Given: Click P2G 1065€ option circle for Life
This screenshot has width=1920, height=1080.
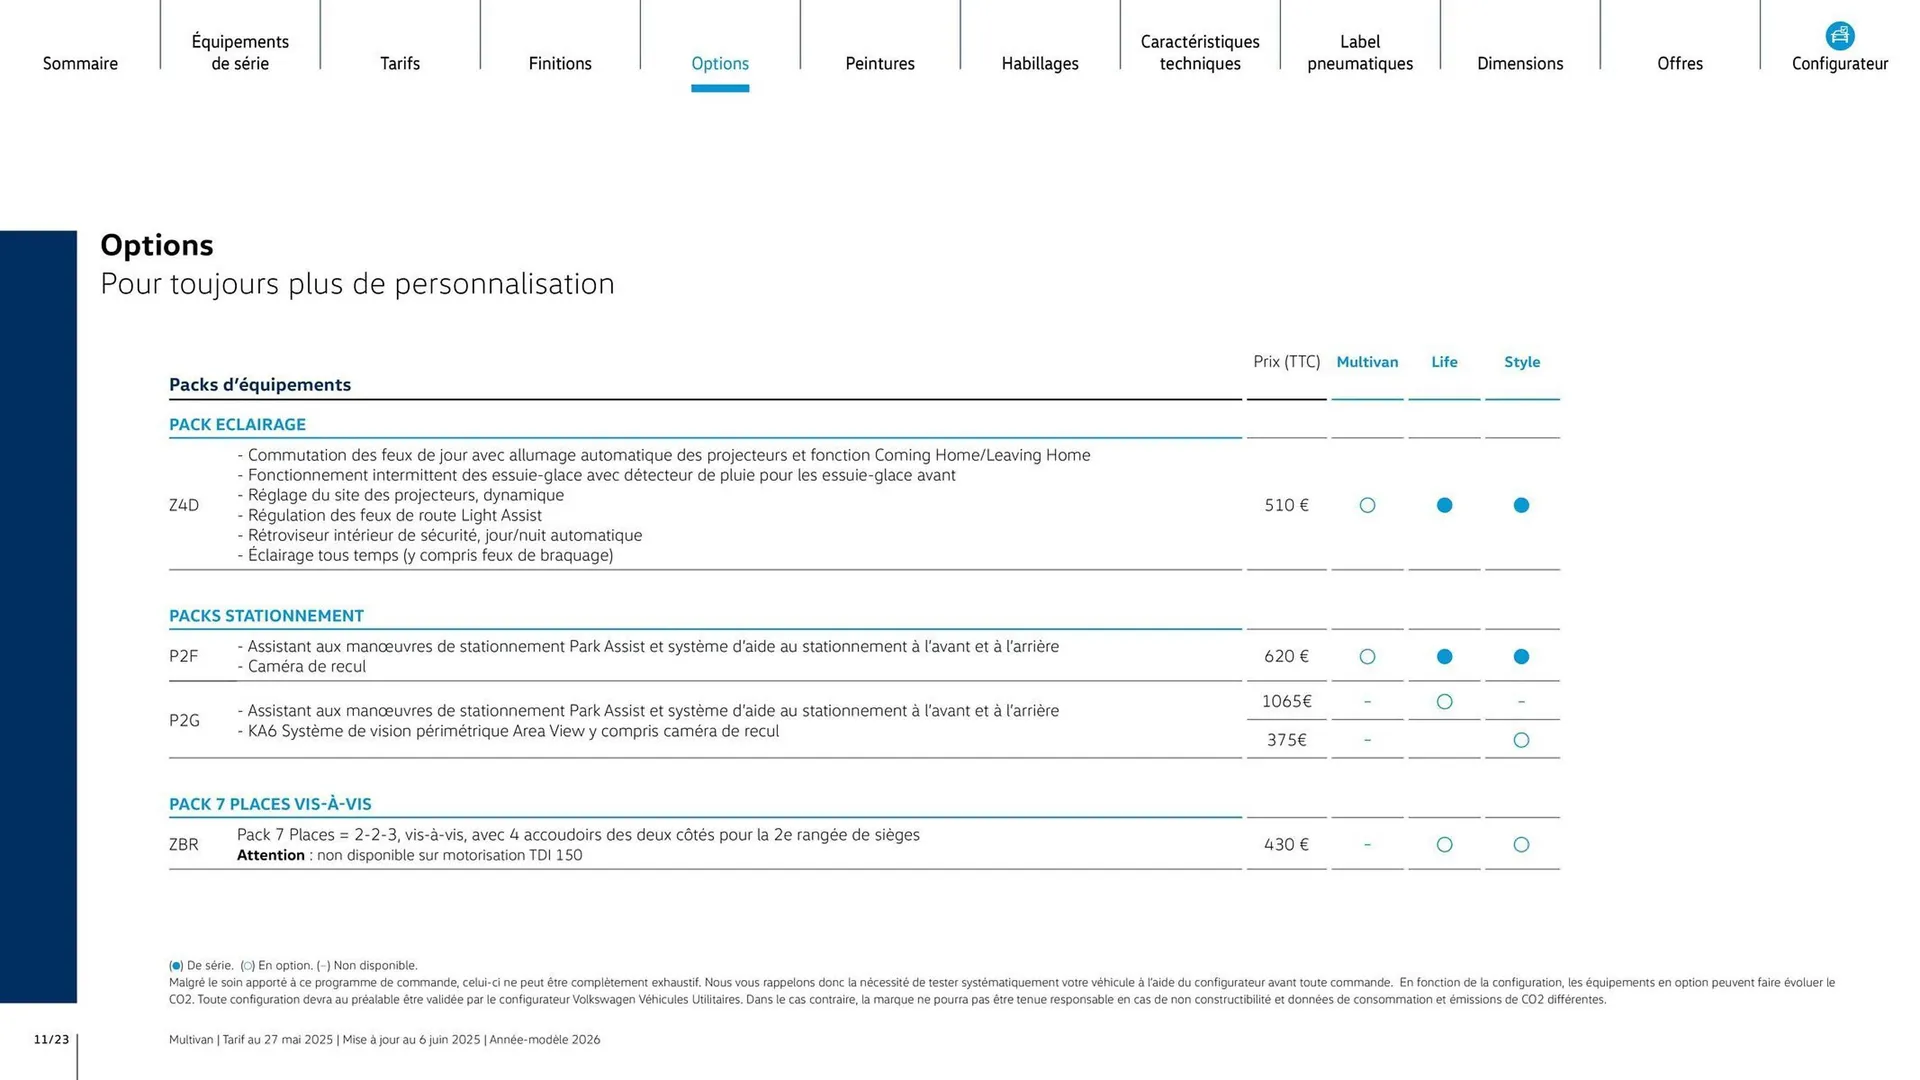Looking at the screenshot, I should (x=1444, y=702).
